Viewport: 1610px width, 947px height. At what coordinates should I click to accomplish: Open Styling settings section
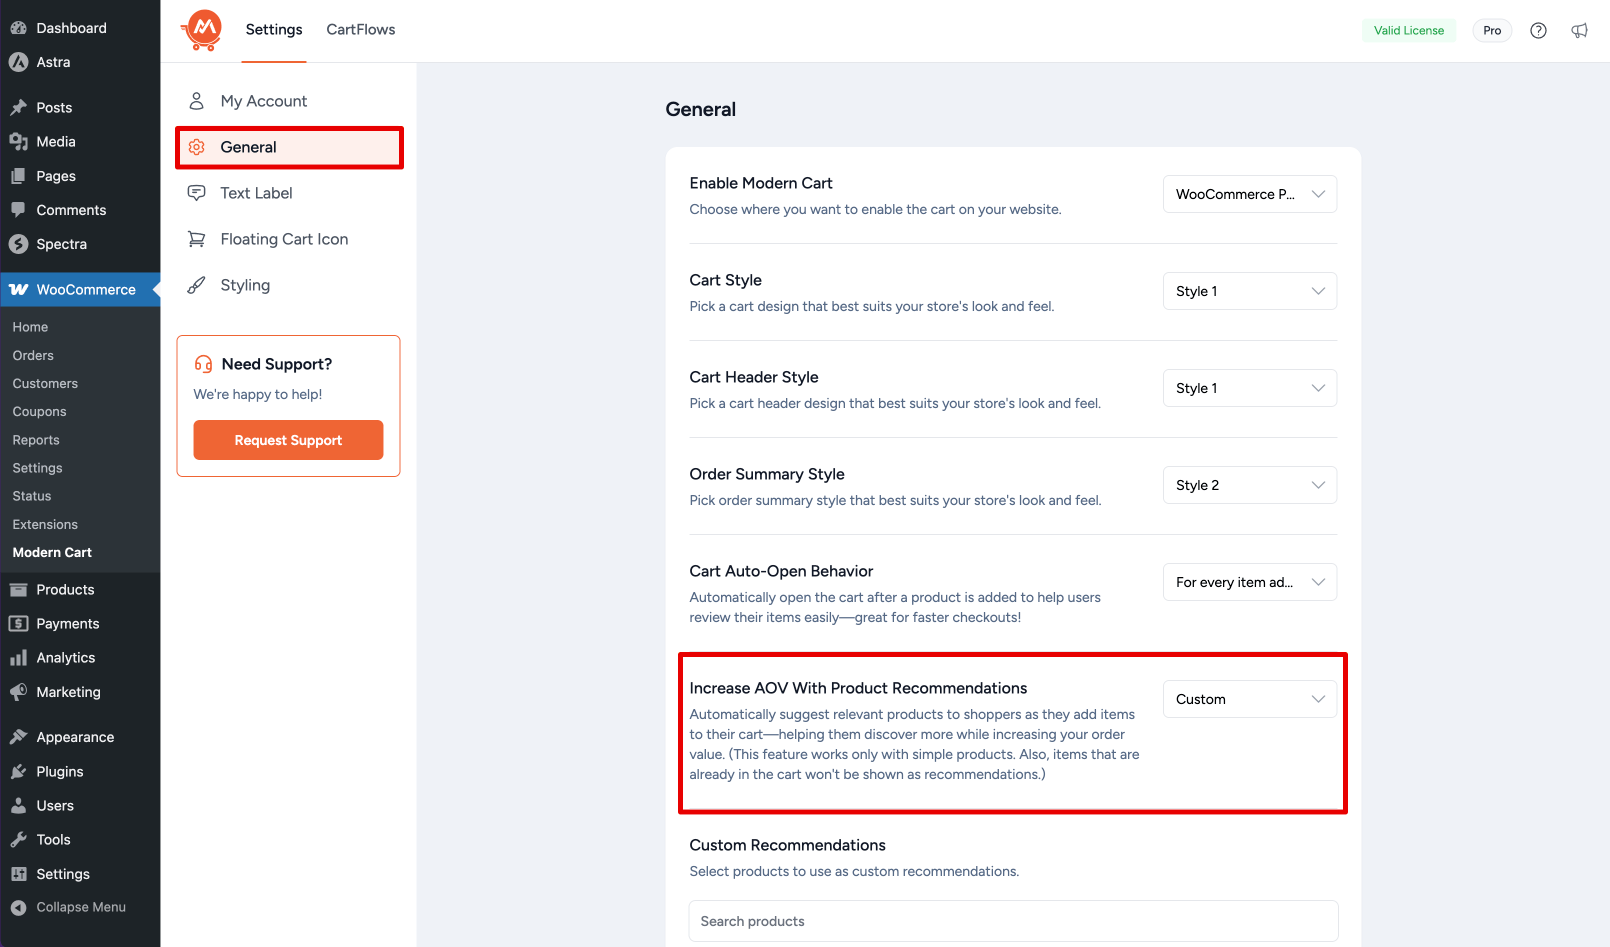coord(289,285)
